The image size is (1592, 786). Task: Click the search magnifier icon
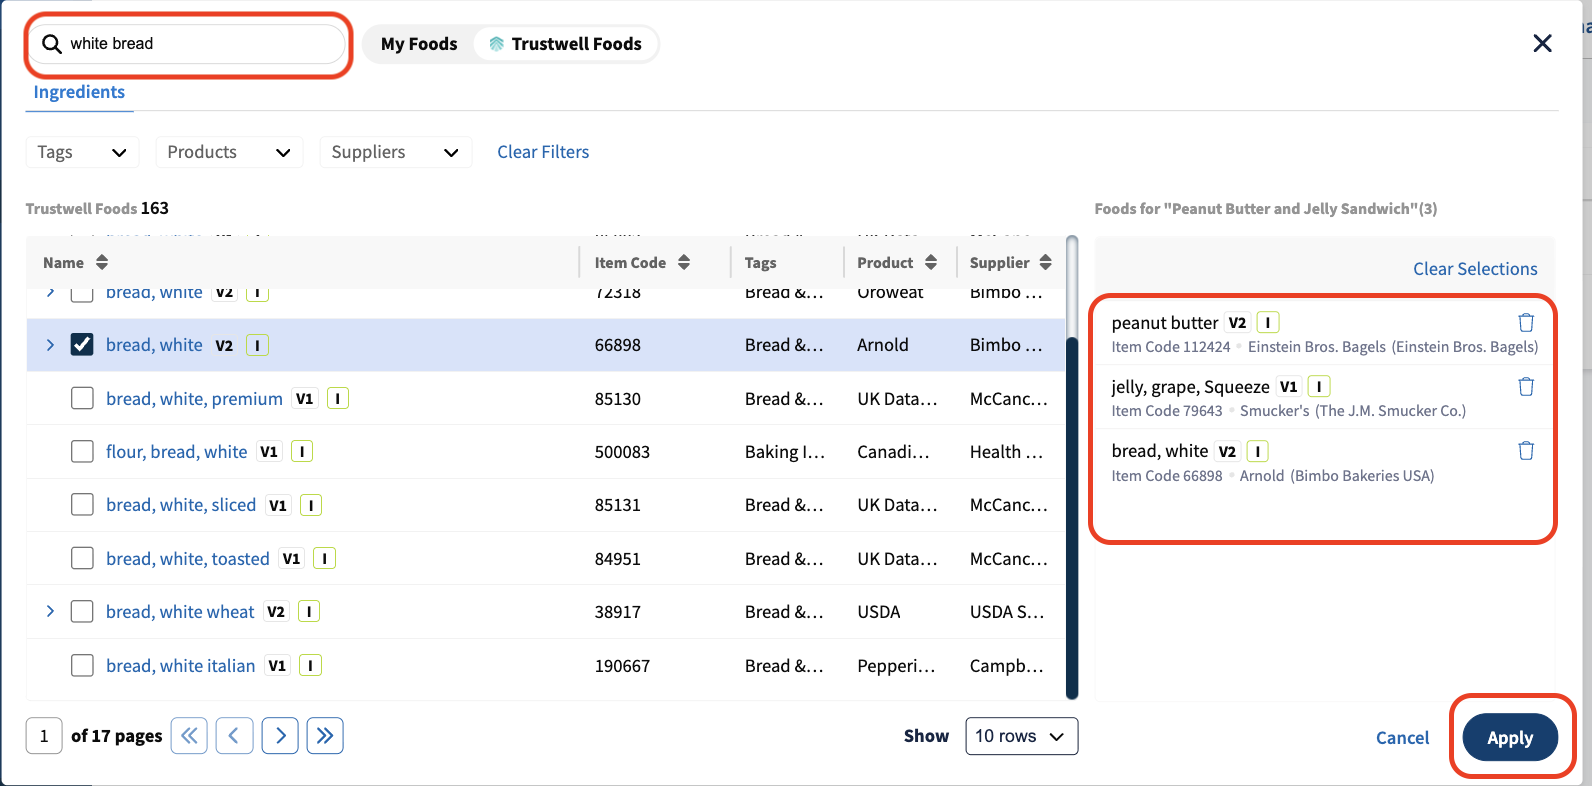(52, 44)
